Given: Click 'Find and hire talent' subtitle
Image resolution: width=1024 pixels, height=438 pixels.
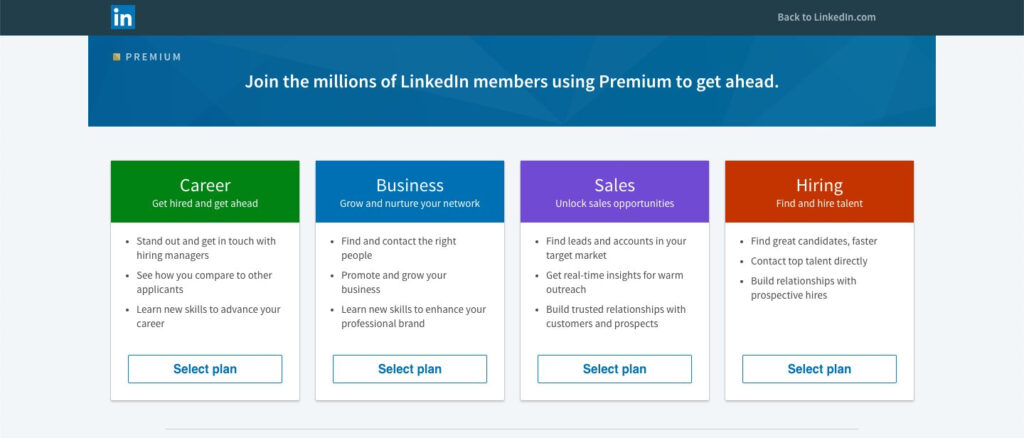Looking at the screenshot, I should [819, 204].
